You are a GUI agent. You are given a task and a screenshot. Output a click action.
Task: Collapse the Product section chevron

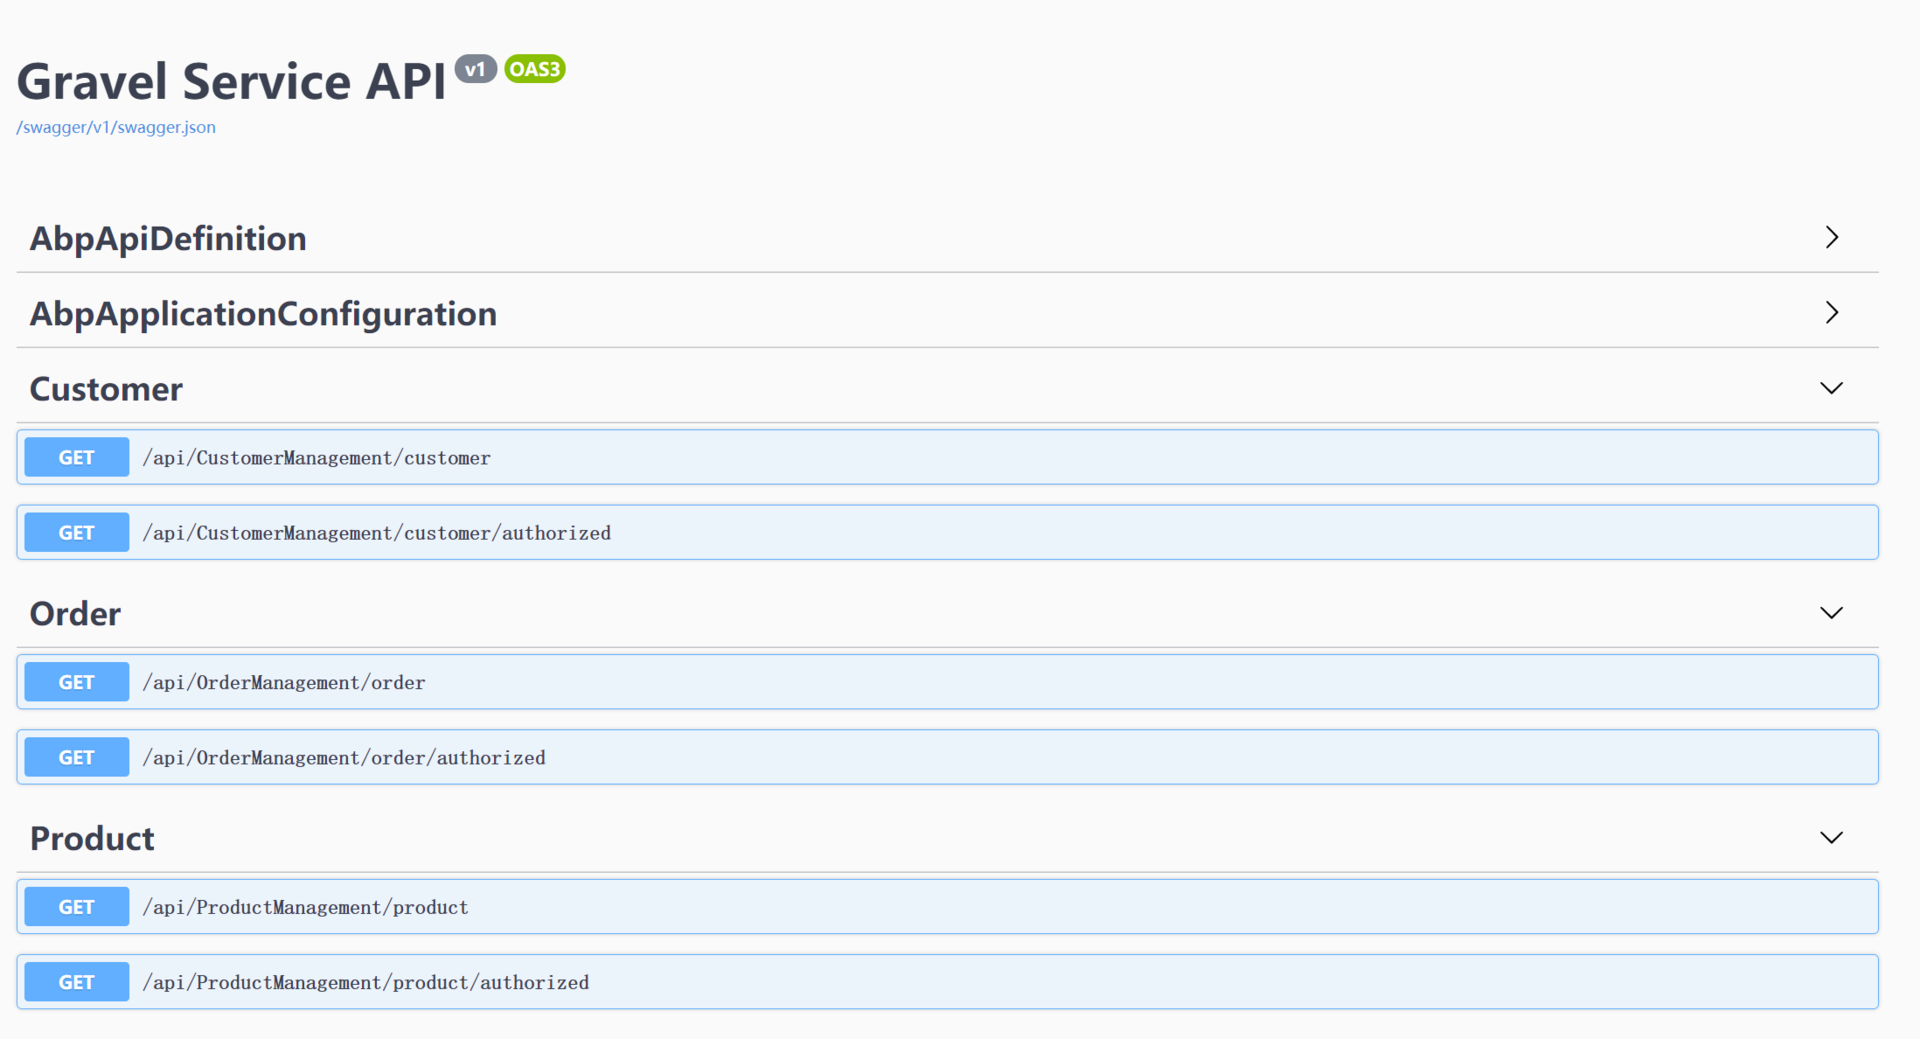coord(1831,838)
